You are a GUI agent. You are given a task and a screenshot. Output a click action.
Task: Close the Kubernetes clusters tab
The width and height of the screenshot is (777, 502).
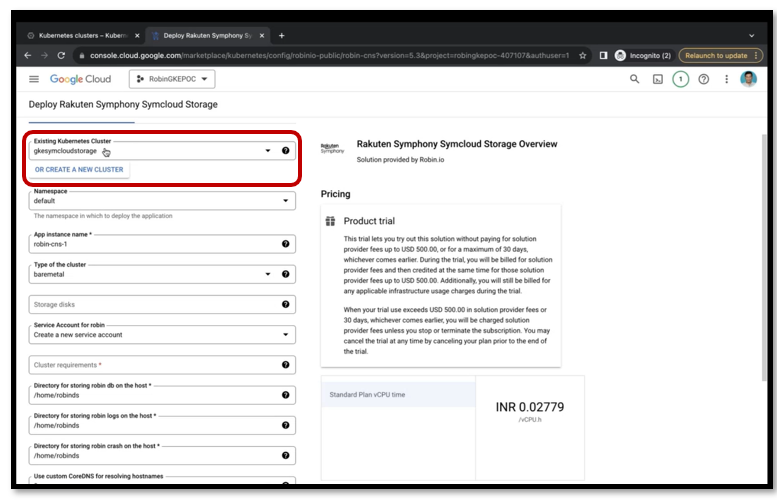pos(137,36)
